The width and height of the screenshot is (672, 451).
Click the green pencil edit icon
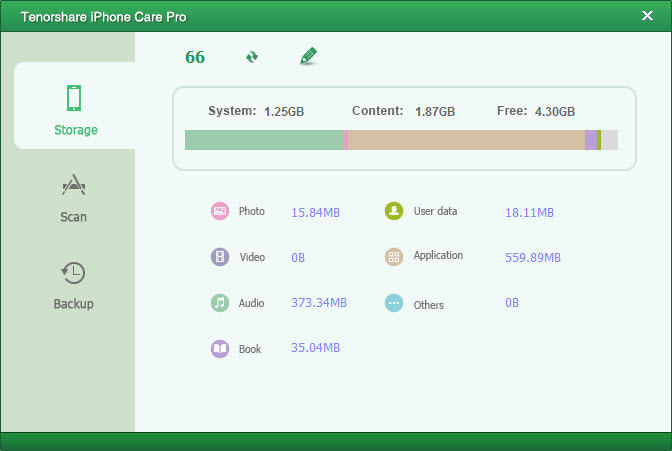(308, 56)
